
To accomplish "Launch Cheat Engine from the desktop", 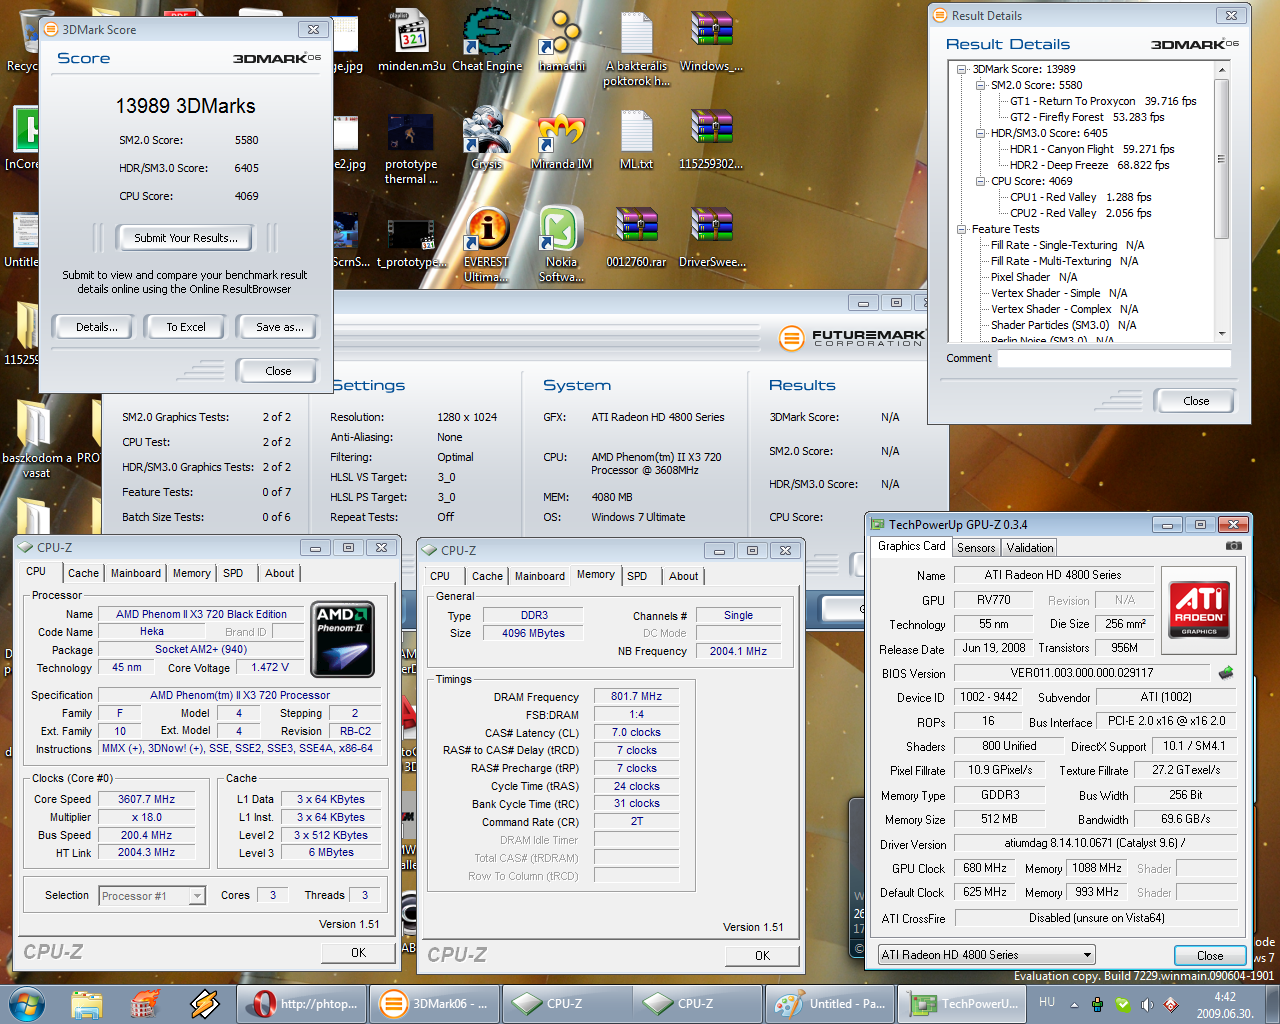I will point(487,40).
